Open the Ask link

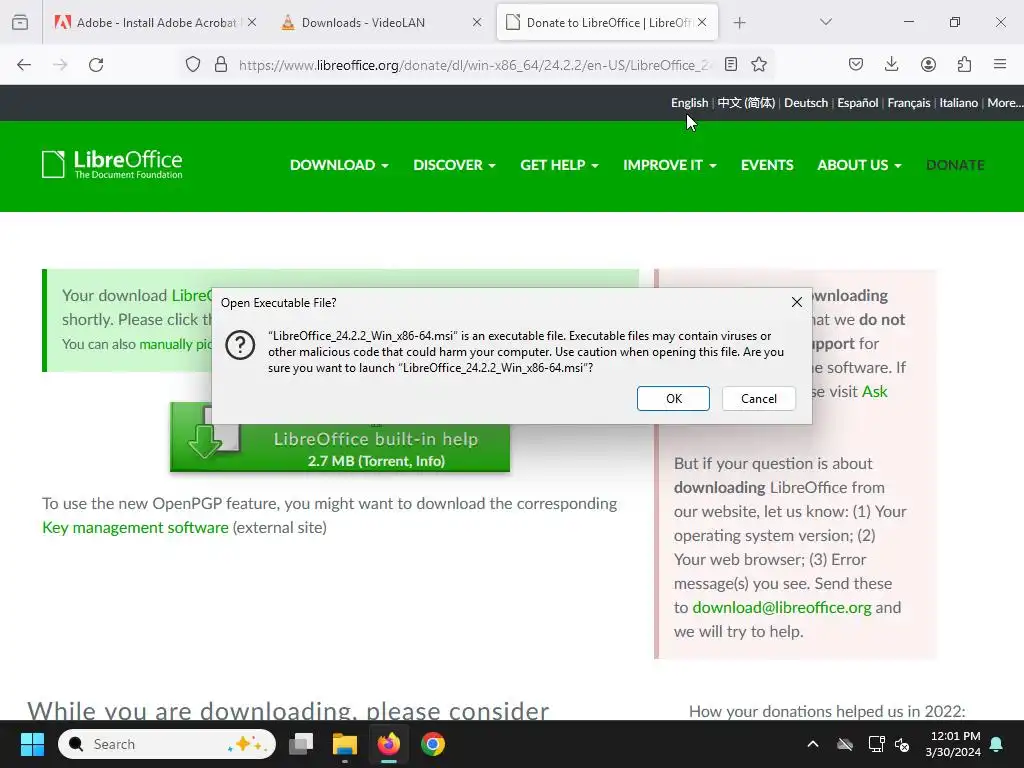coord(874,391)
